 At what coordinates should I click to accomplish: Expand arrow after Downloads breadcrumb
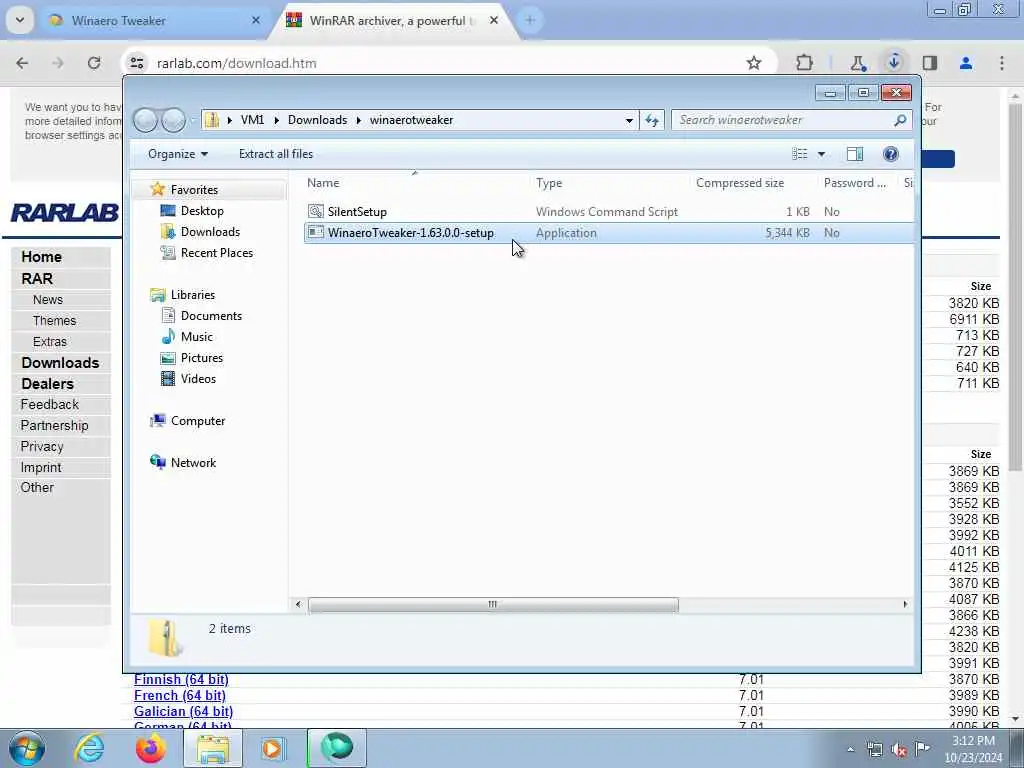(x=359, y=120)
